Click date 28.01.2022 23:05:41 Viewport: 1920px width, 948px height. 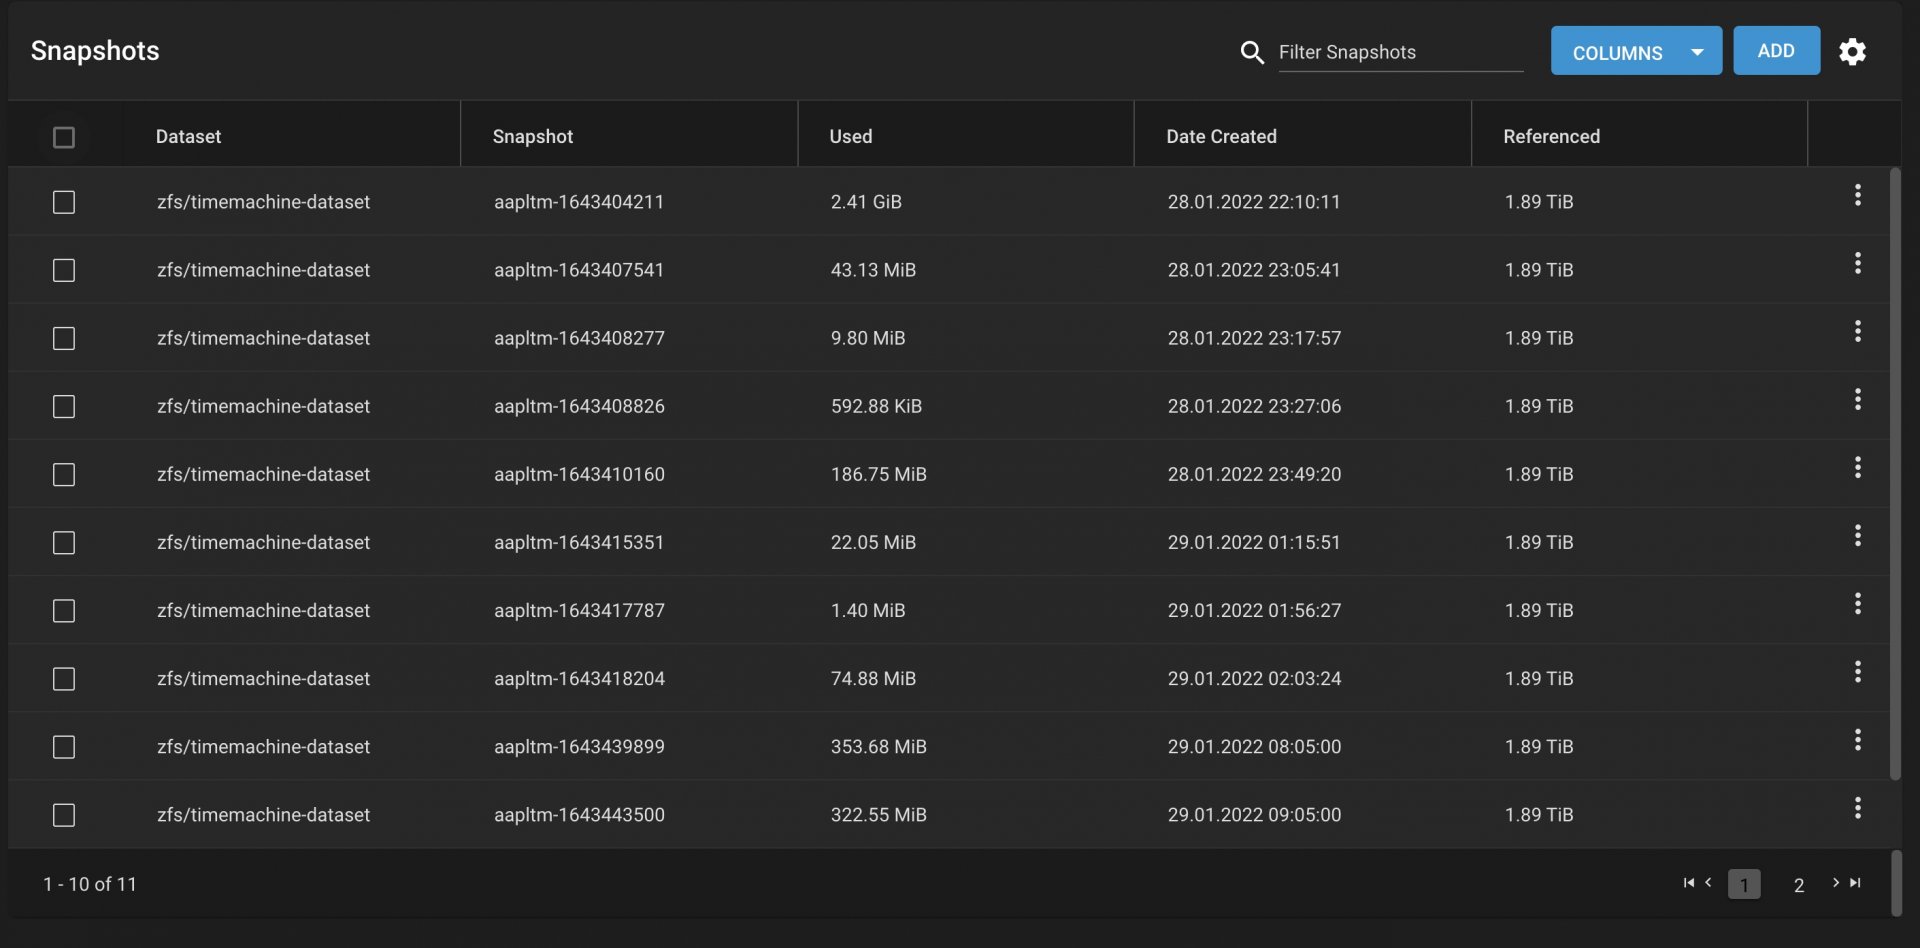[x=1254, y=270]
